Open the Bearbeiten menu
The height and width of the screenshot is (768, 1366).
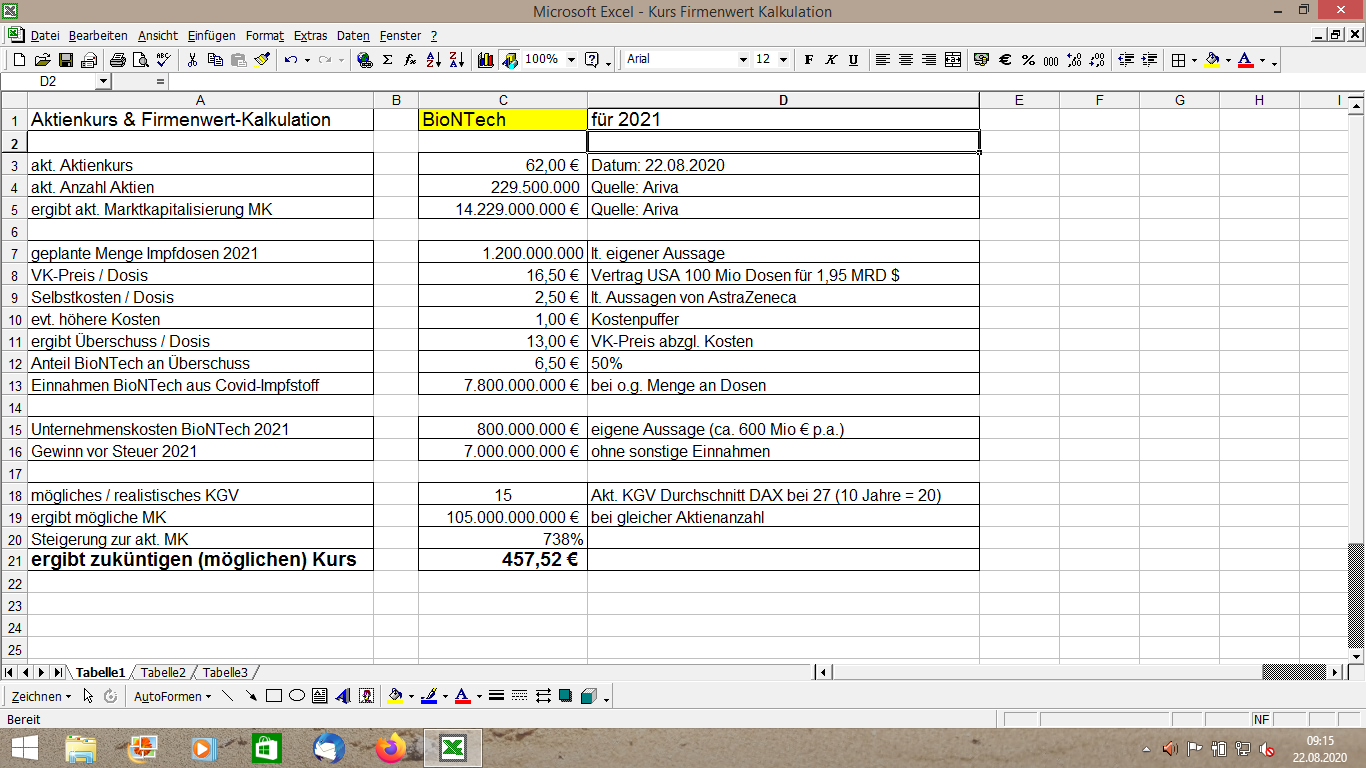[x=99, y=35]
